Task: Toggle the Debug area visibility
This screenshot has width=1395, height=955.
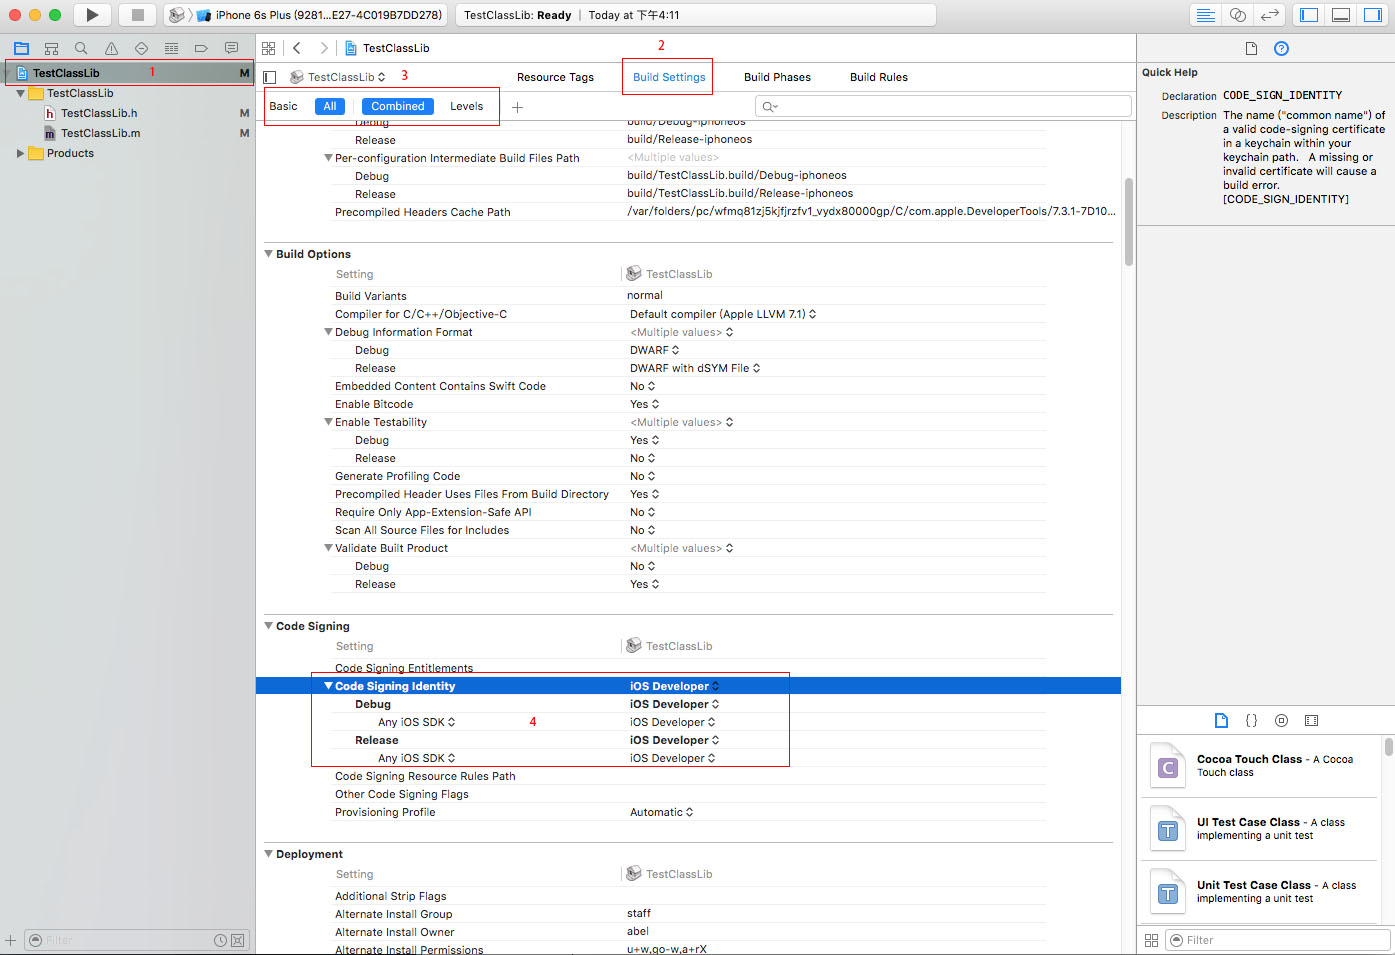Action: (x=1341, y=15)
